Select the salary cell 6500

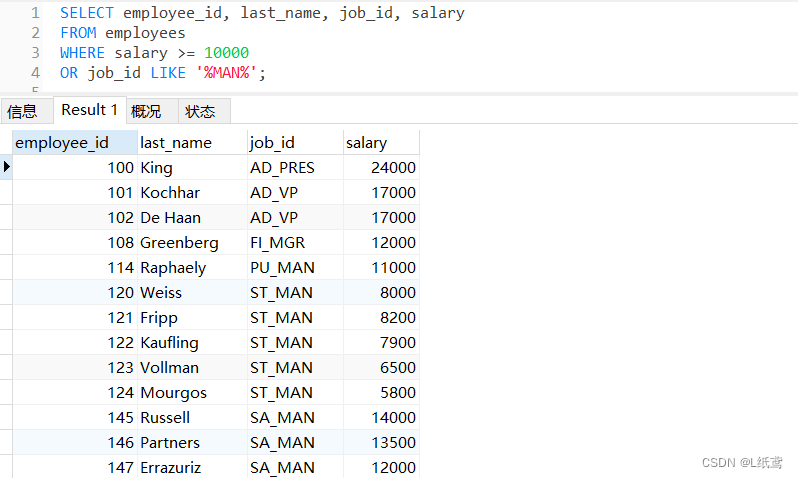(x=381, y=367)
